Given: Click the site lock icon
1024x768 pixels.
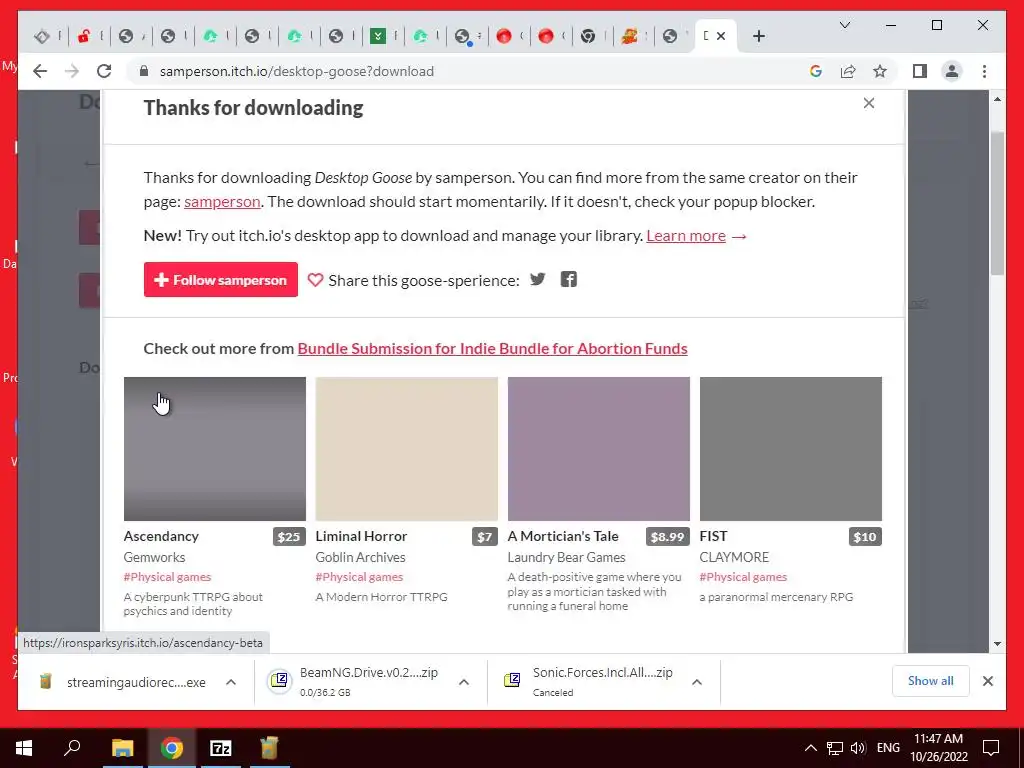Looking at the screenshot, I should coord(144,71).
